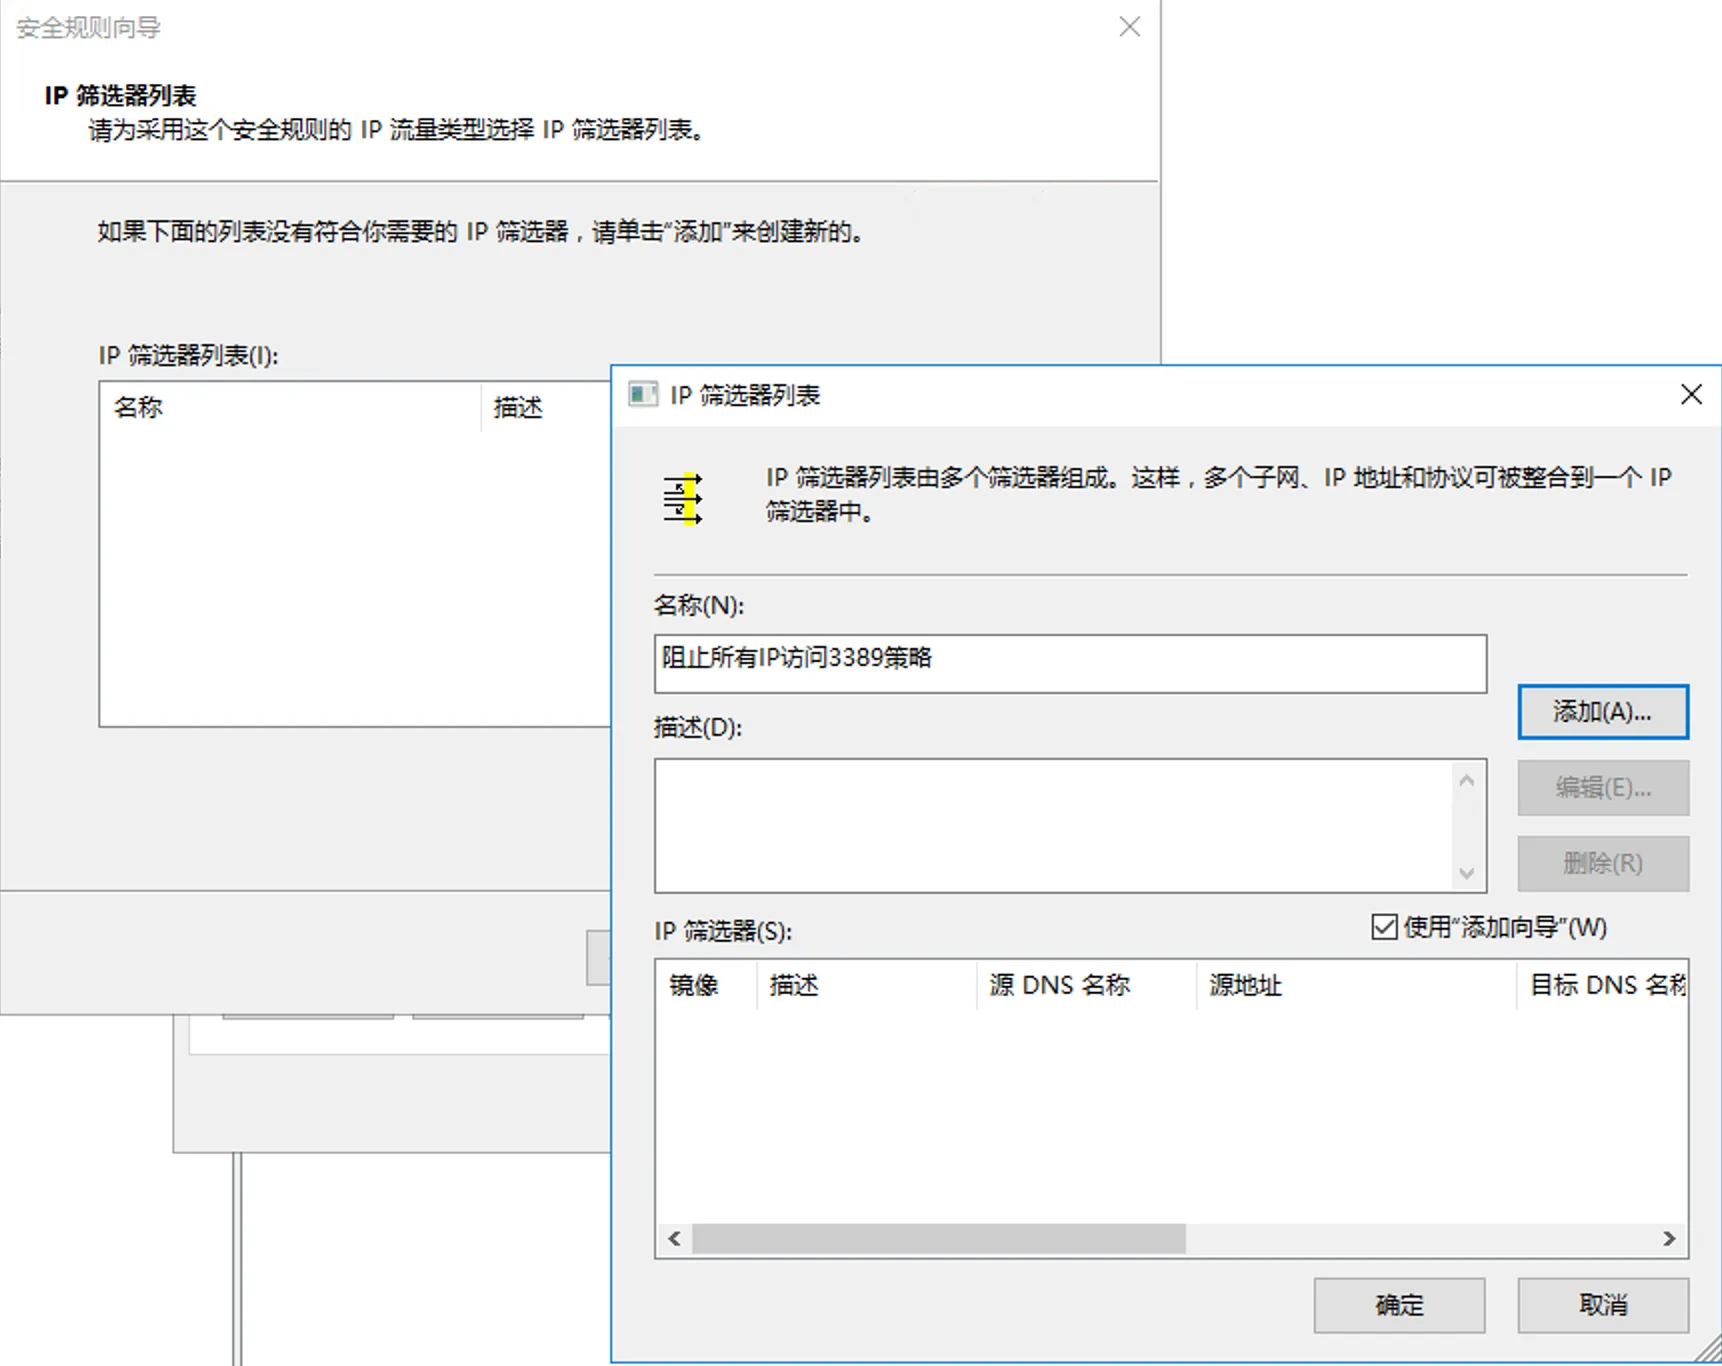
Task: Click the IP filter list title bar icon
Action: coord(642,395)
